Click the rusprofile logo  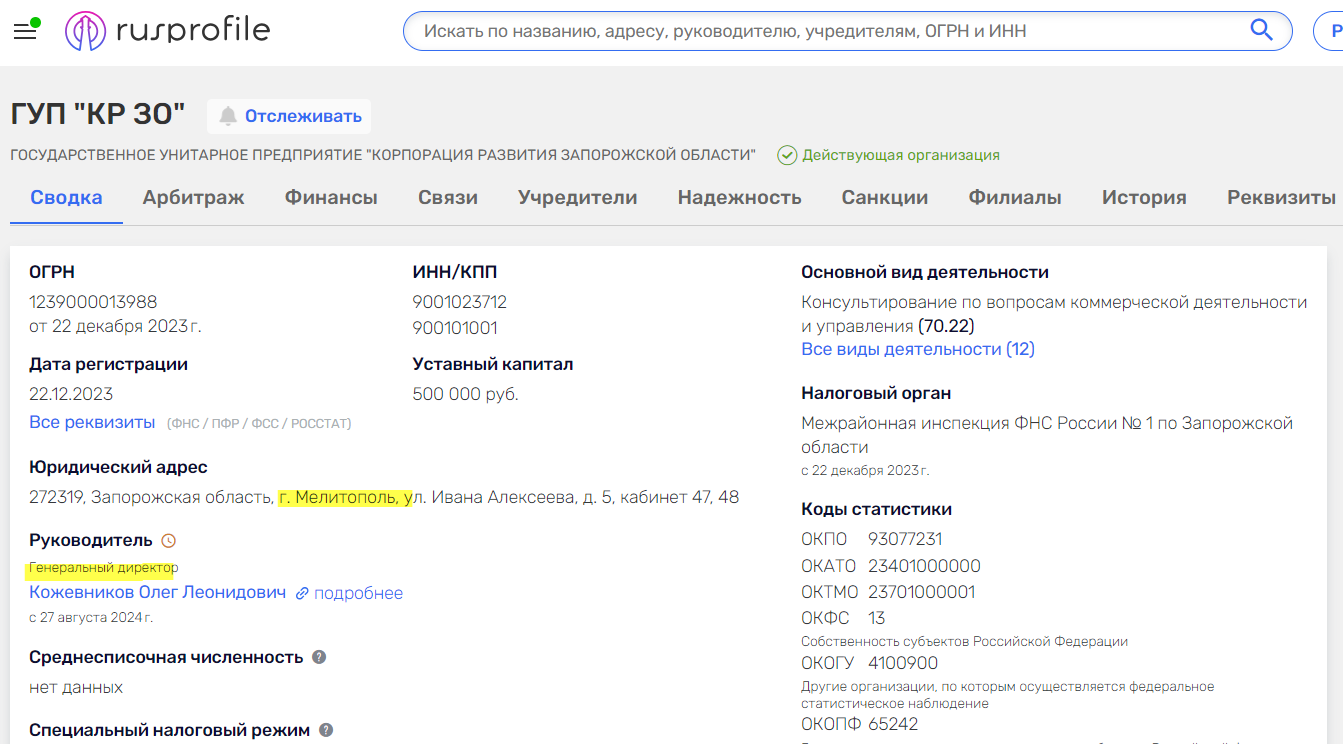pos(168,31)
